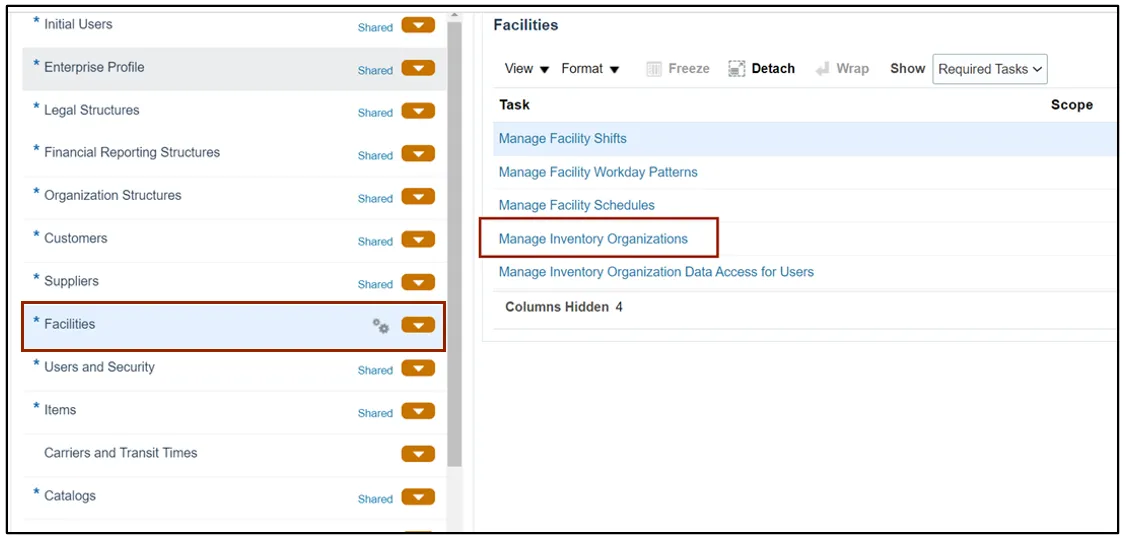
Task: Open Manage Facility Schedules link
Action: (577, 205)
